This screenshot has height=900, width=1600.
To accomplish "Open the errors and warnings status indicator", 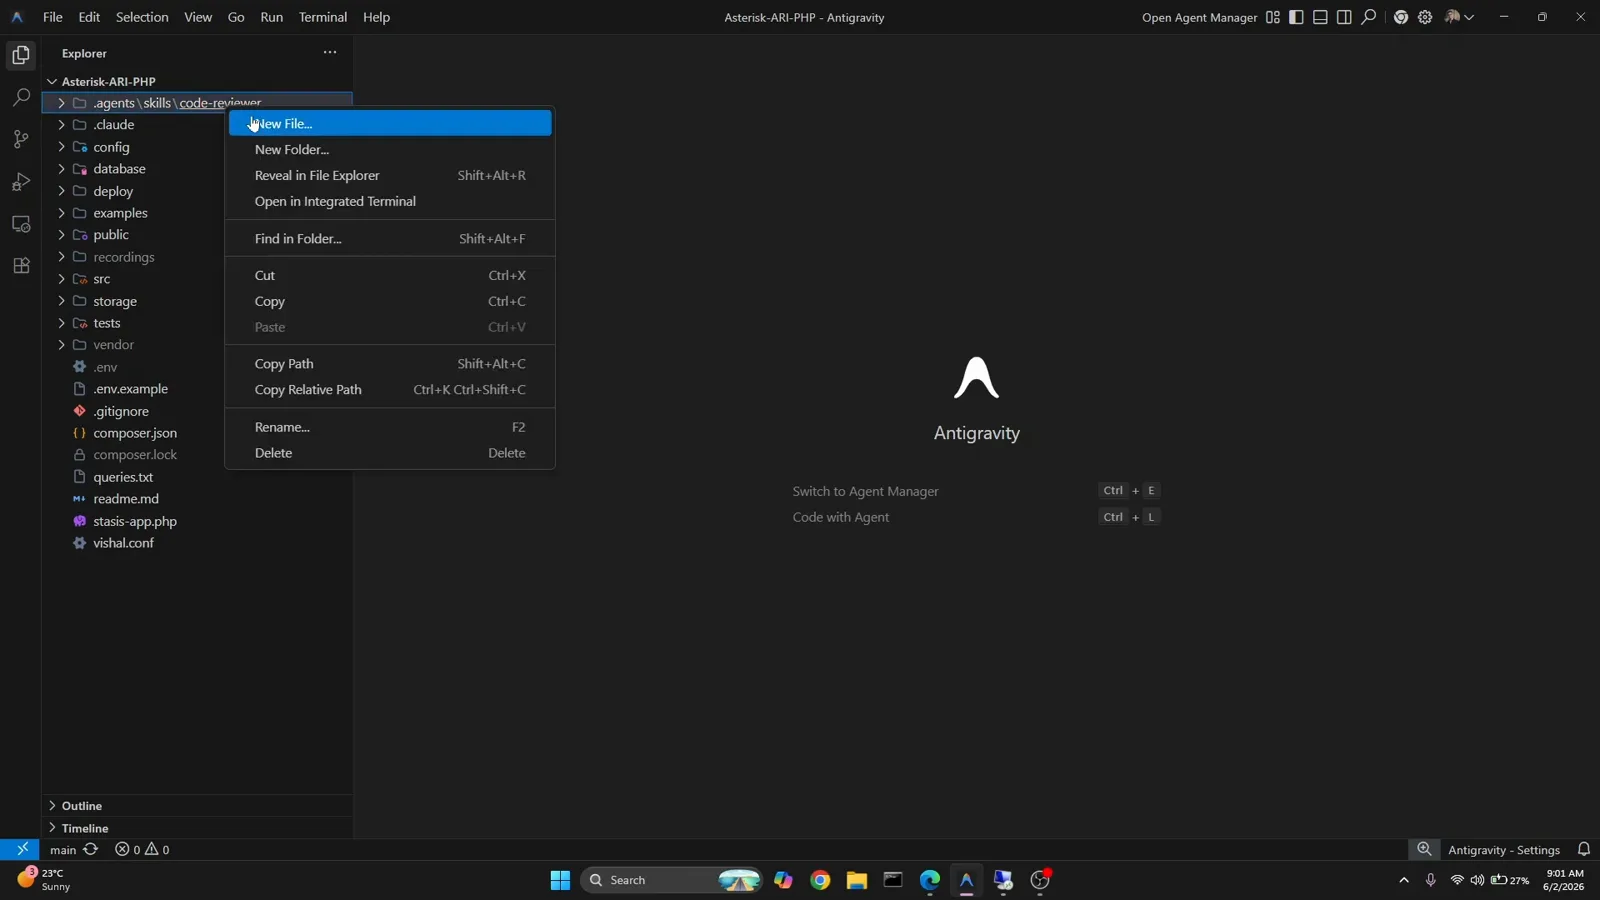I will click(x=142, y=849).
